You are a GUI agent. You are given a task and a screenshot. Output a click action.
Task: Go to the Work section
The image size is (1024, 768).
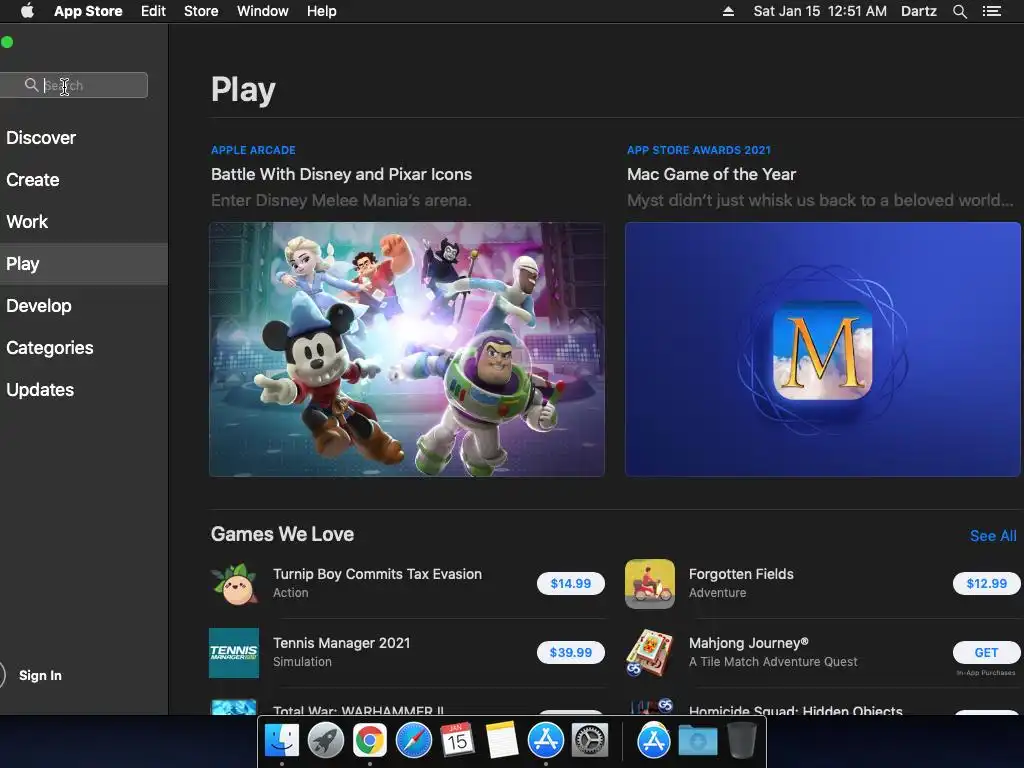coord(27,221)
